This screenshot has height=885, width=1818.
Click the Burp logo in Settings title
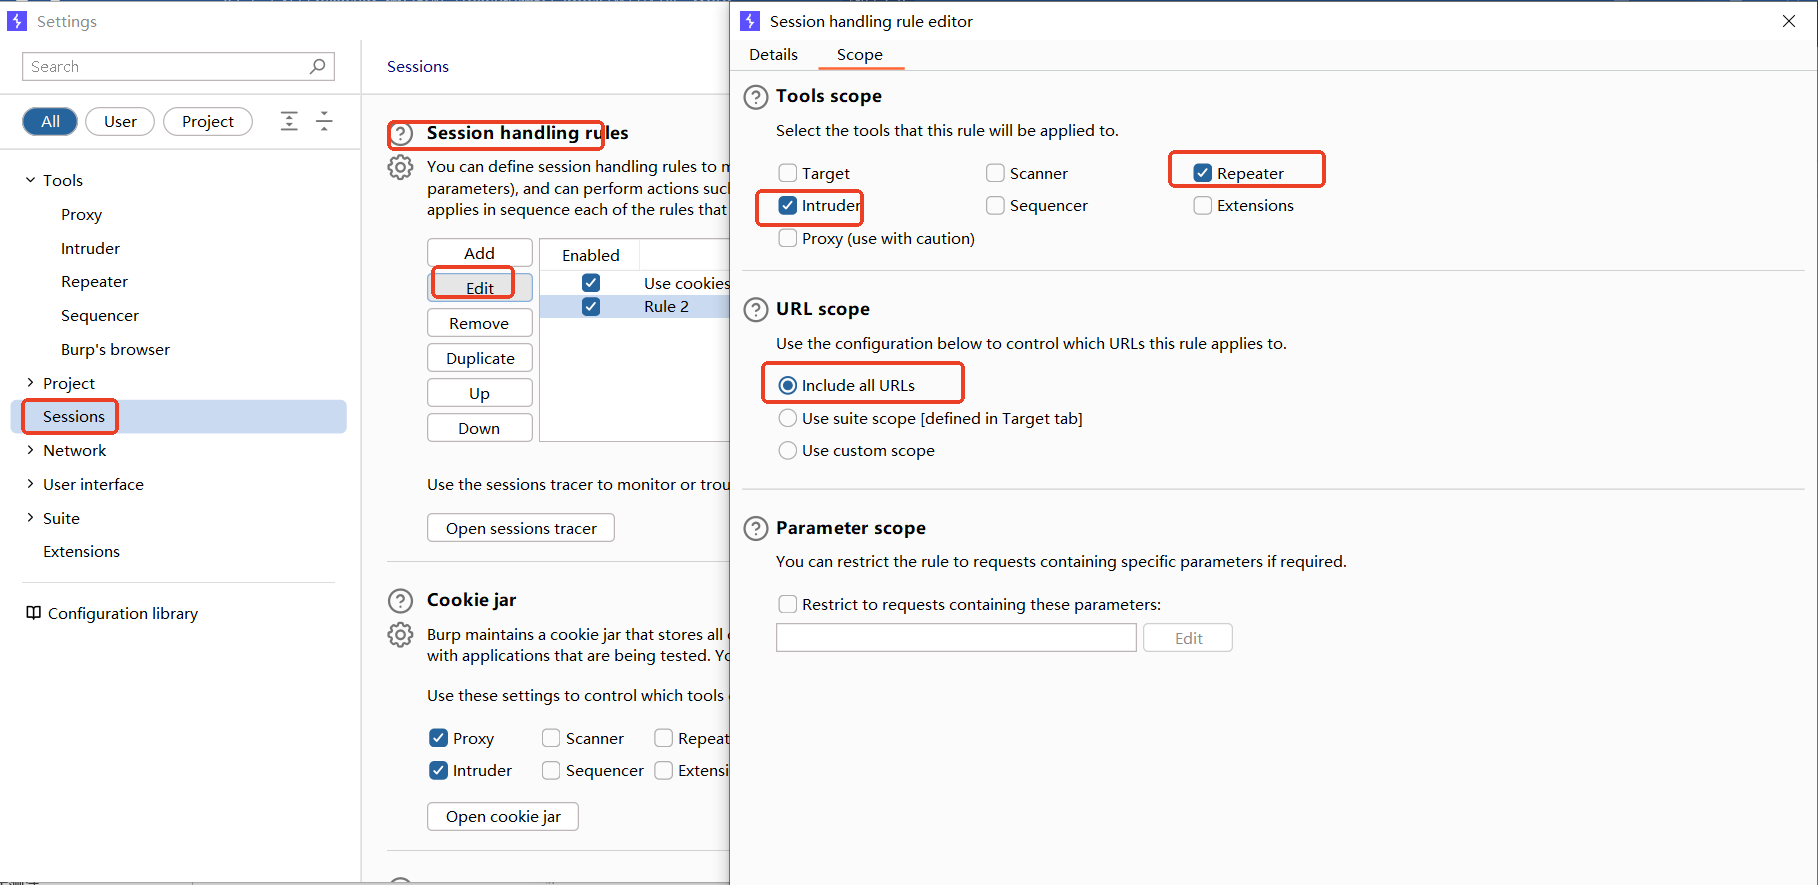click(17, 21)
